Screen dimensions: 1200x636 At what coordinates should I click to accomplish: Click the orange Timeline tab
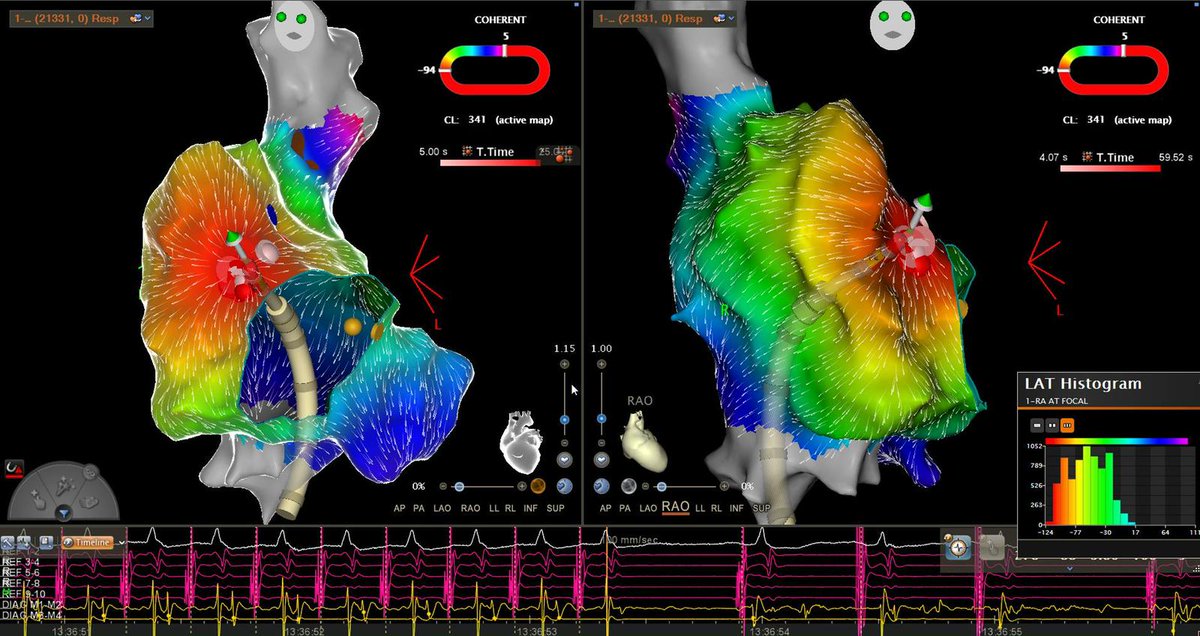87,542
